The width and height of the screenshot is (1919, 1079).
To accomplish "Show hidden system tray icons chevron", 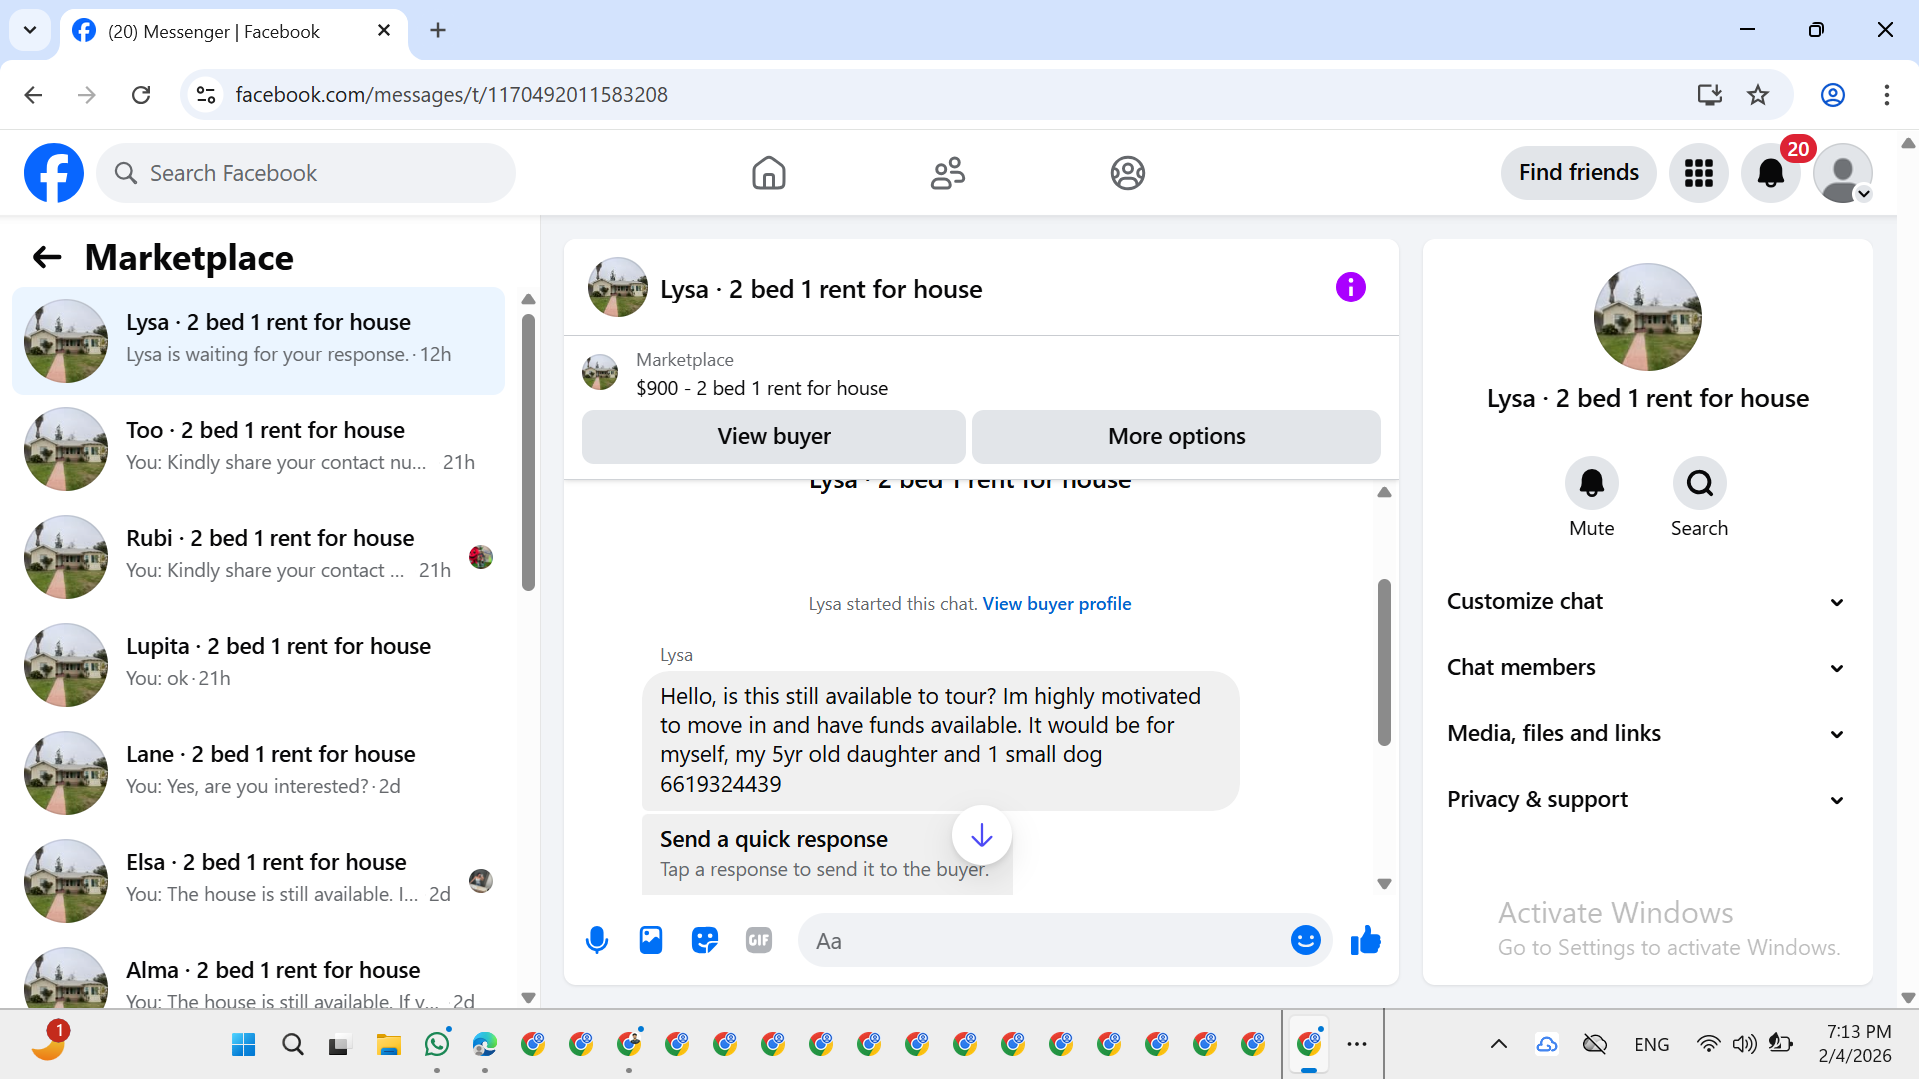I will point(1498,1045).
